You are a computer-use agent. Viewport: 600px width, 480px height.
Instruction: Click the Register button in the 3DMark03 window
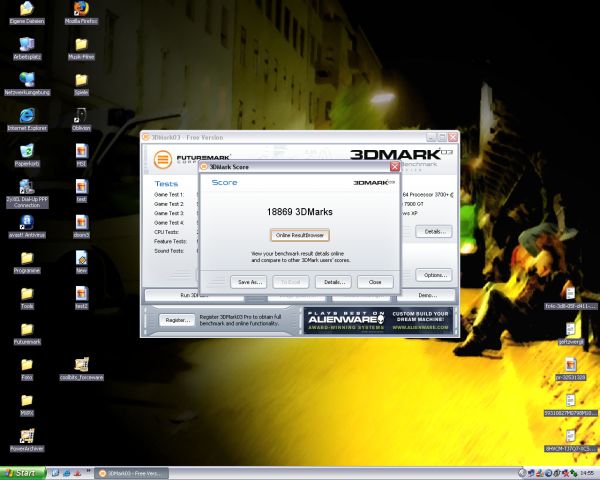(x=177, y=320)
